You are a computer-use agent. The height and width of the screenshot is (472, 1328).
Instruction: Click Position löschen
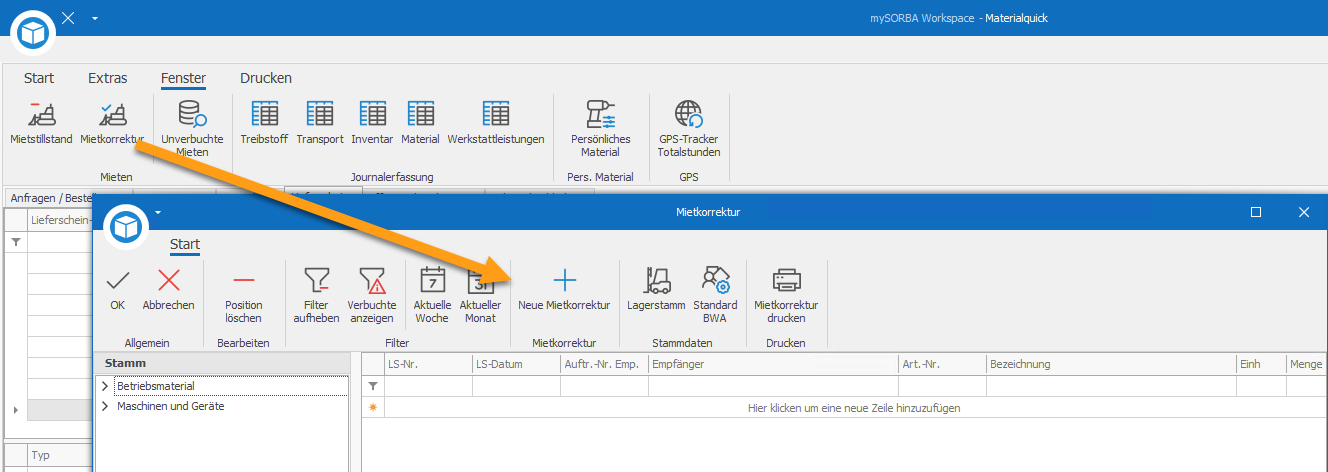pyautogui.click(x=244, y=295)
